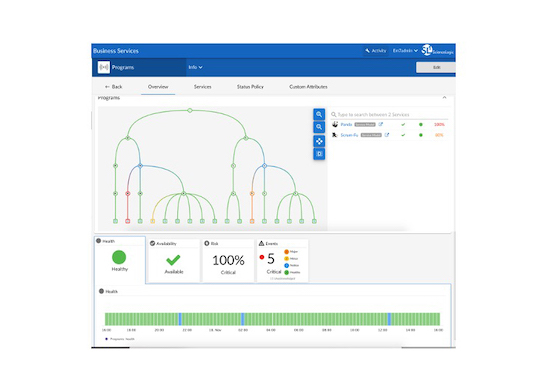Image resolution: width=547 pixels, height=391 pixels.
Task: Click the ScienceLogic logo in the top bar
Action: point(437,51)
